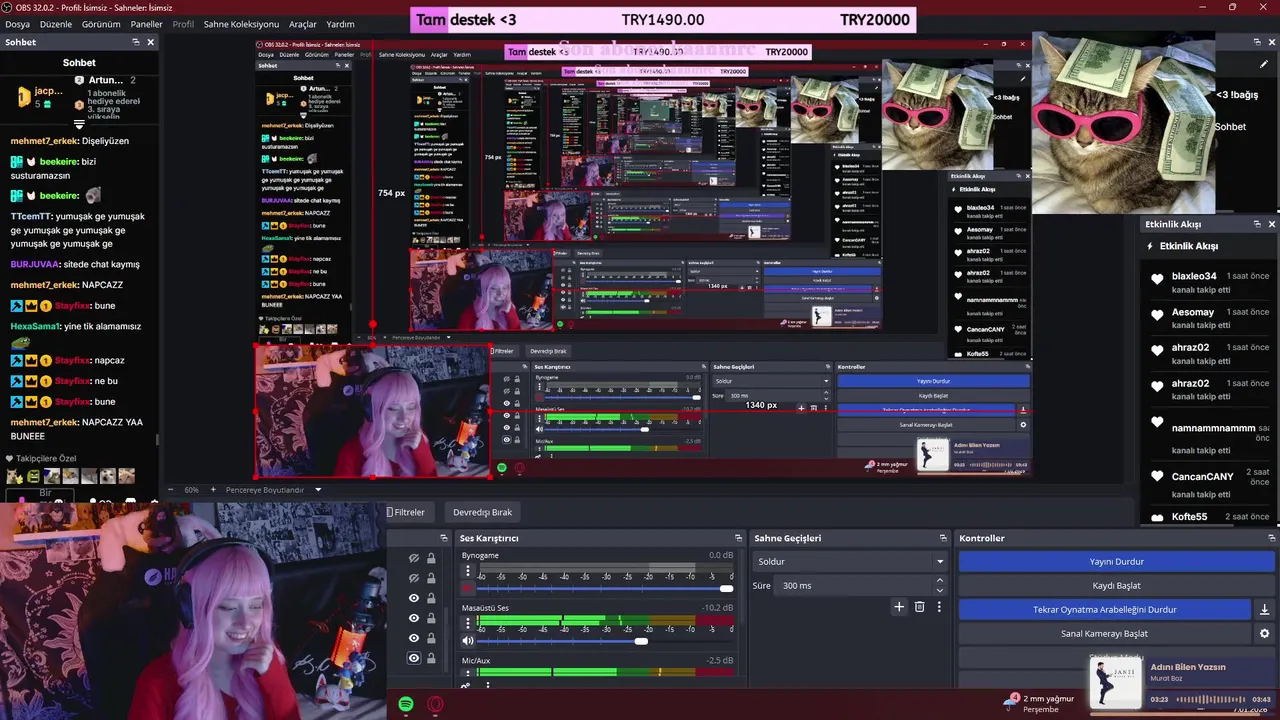Float the Kontroller panel
The width and height of the screenshot is (1280, 720).
point(1271,538)
